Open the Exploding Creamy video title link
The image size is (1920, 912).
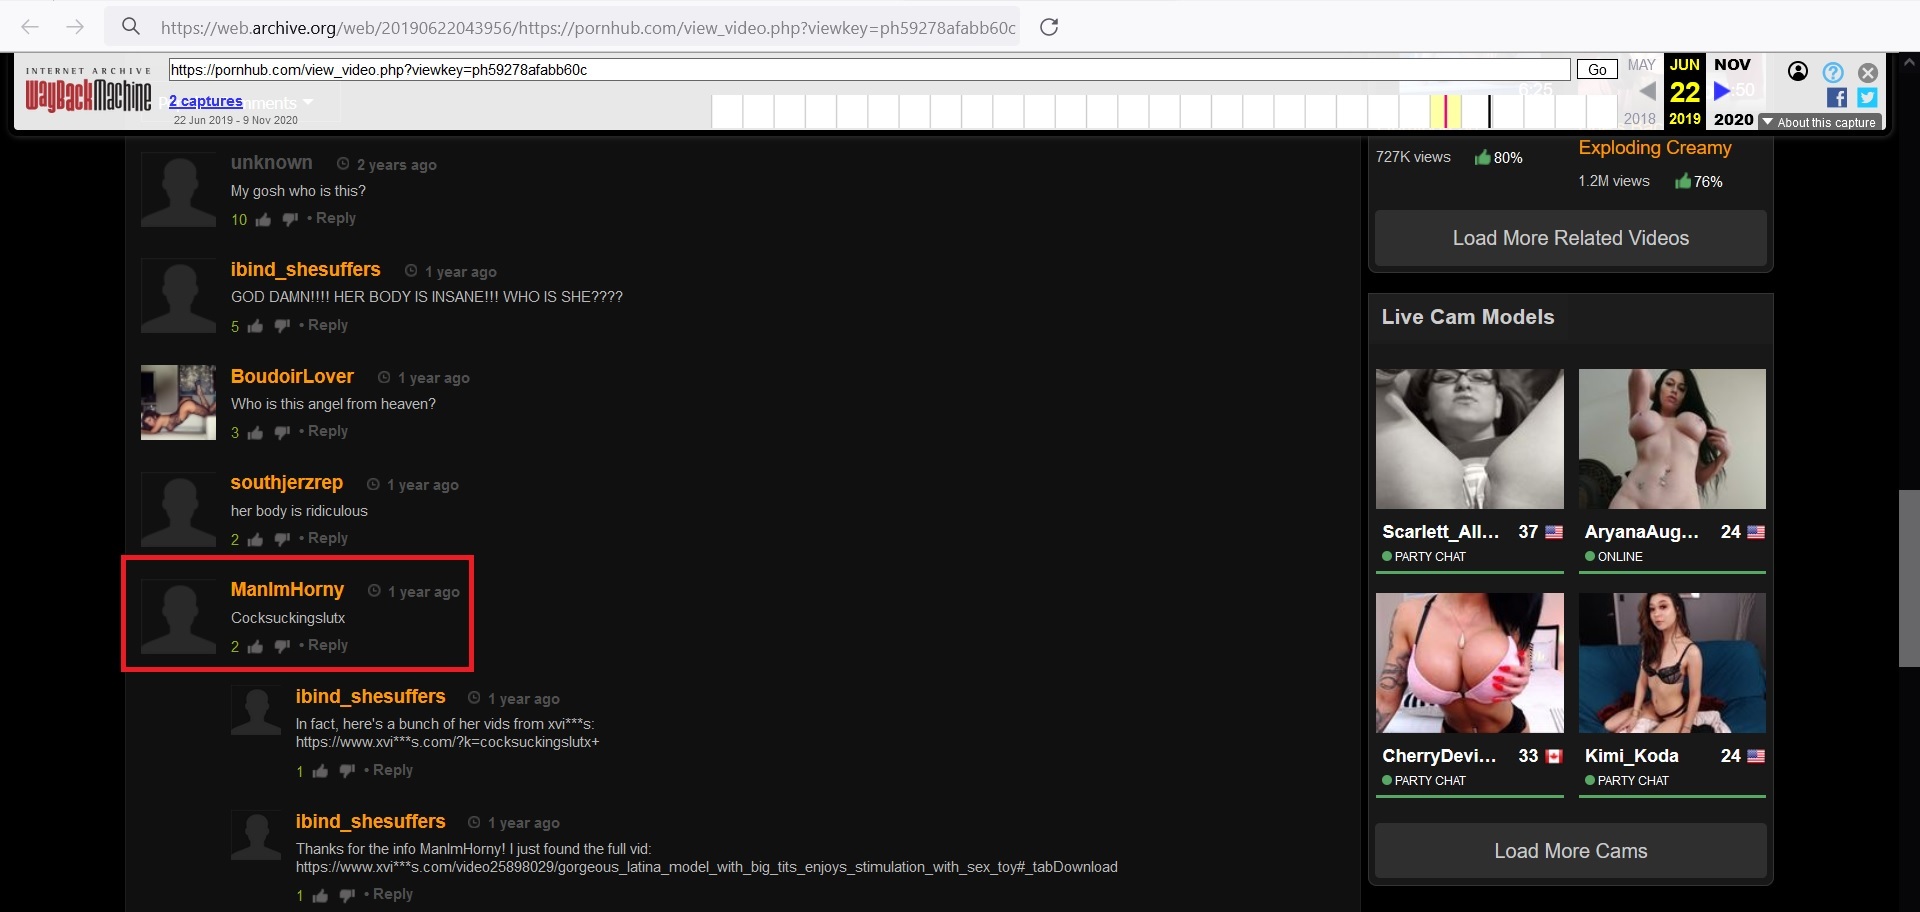1655,147
